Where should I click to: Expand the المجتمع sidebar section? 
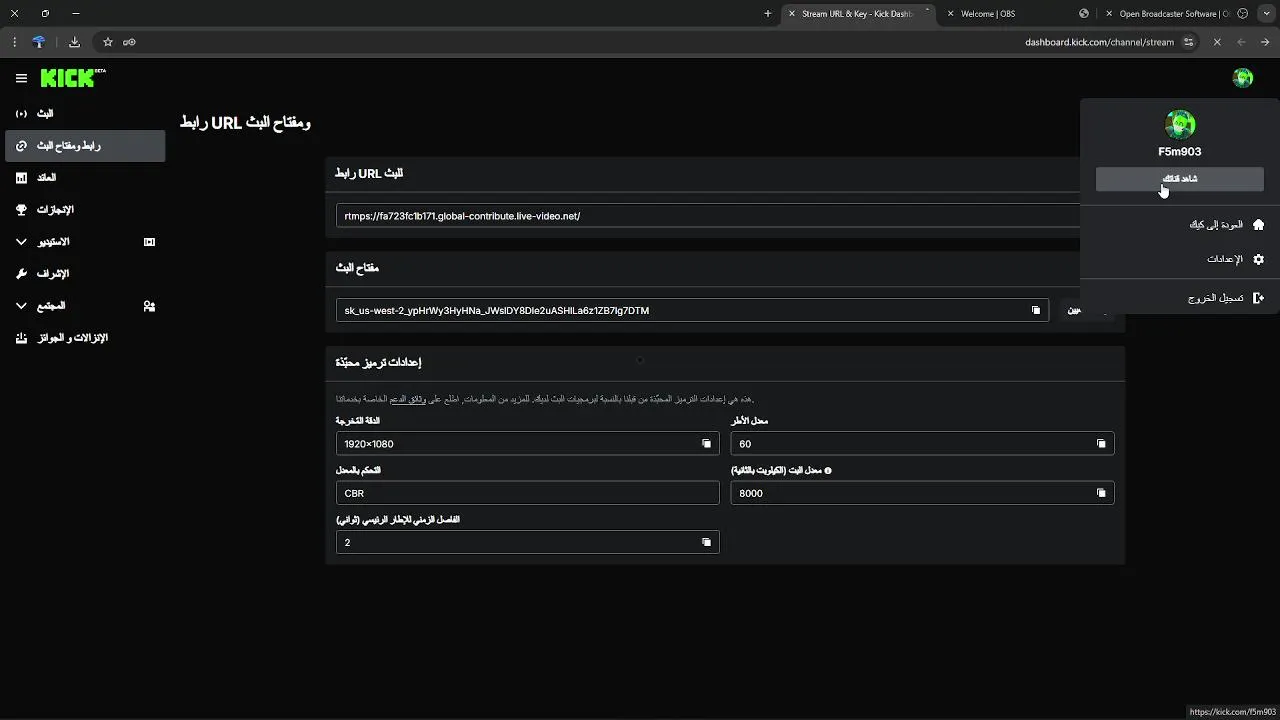click(x=21, y=306)
